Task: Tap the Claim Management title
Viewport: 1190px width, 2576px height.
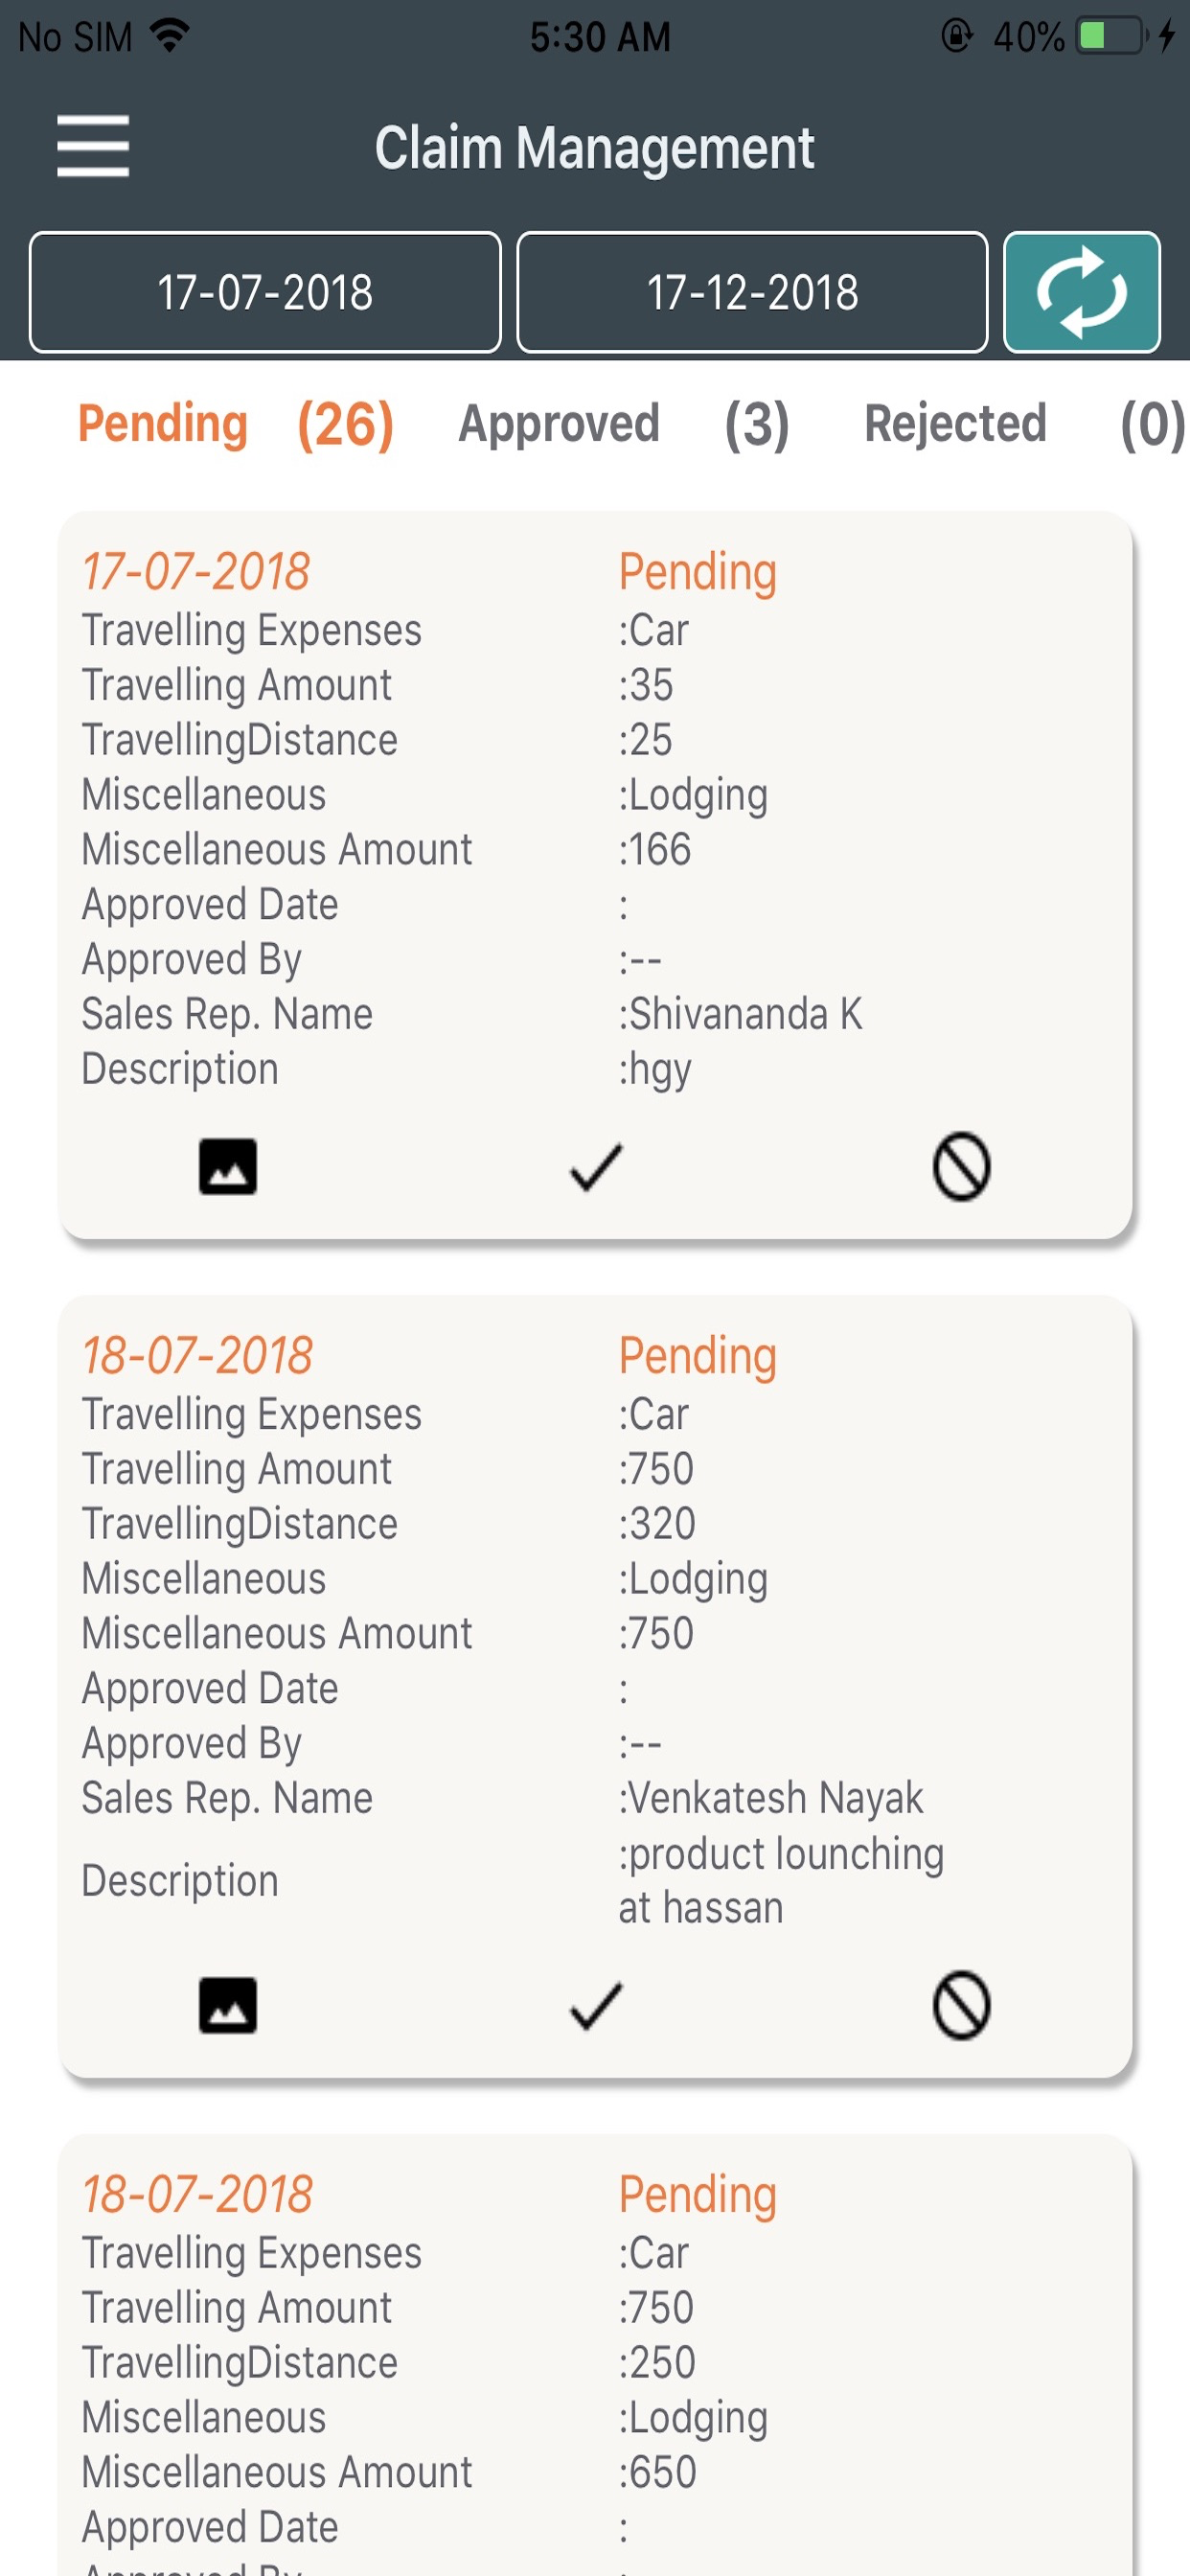Action: click(595, 148)
